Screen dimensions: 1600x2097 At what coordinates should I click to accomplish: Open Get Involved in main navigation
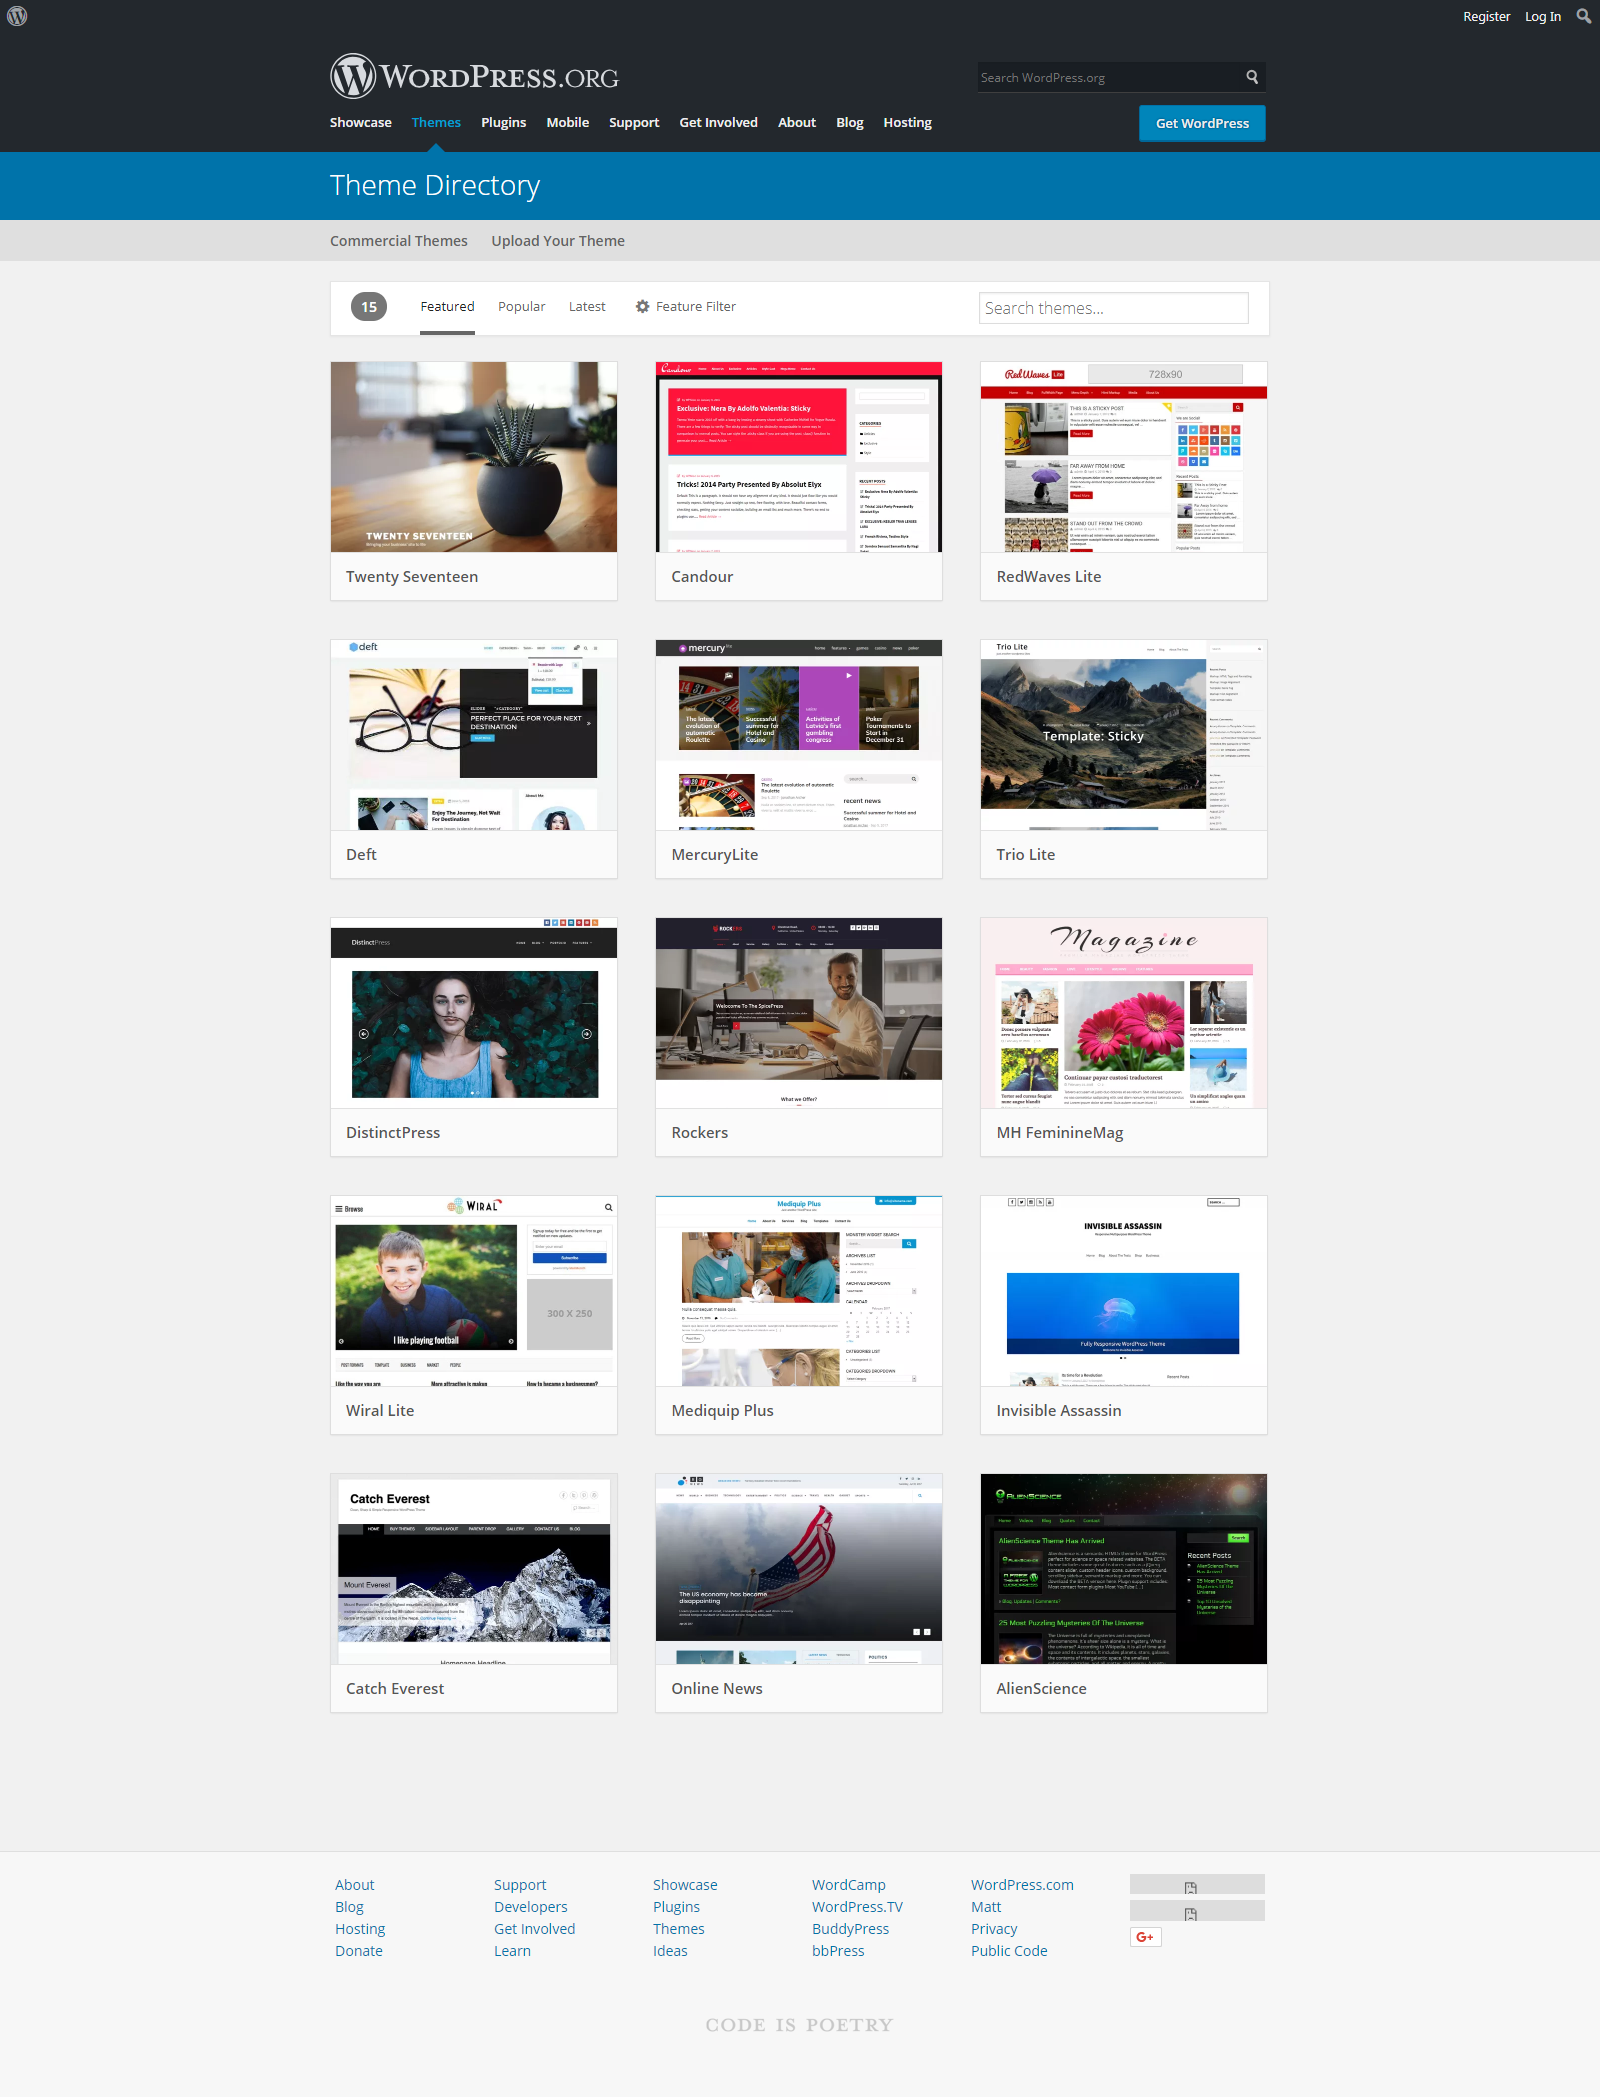click(x=718, y=123)
